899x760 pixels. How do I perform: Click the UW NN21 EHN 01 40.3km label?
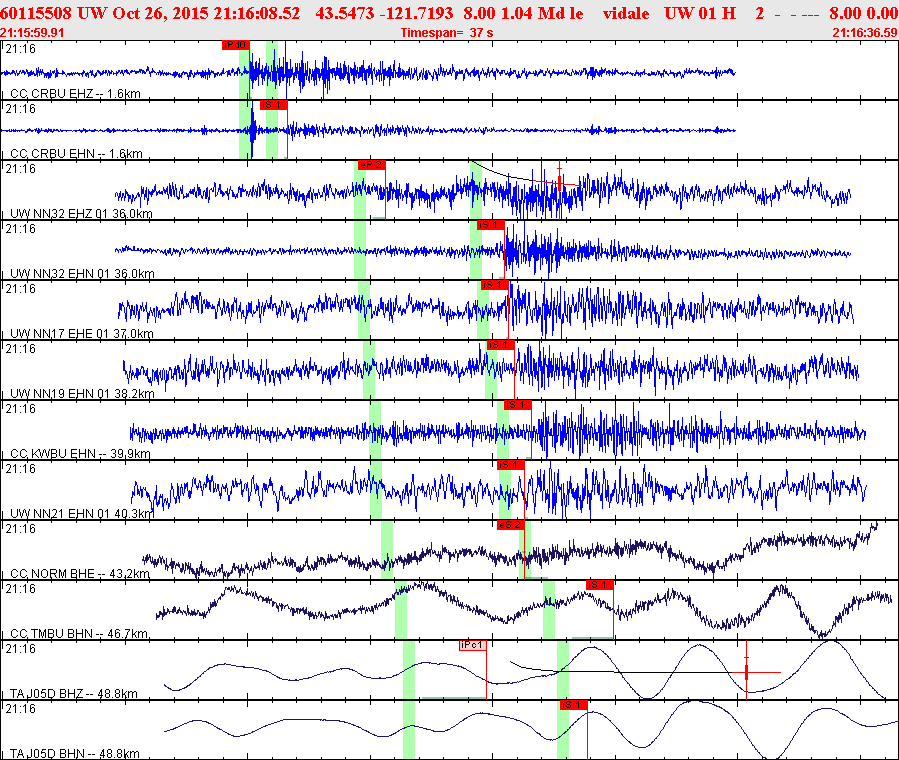(x=82, y=514)
